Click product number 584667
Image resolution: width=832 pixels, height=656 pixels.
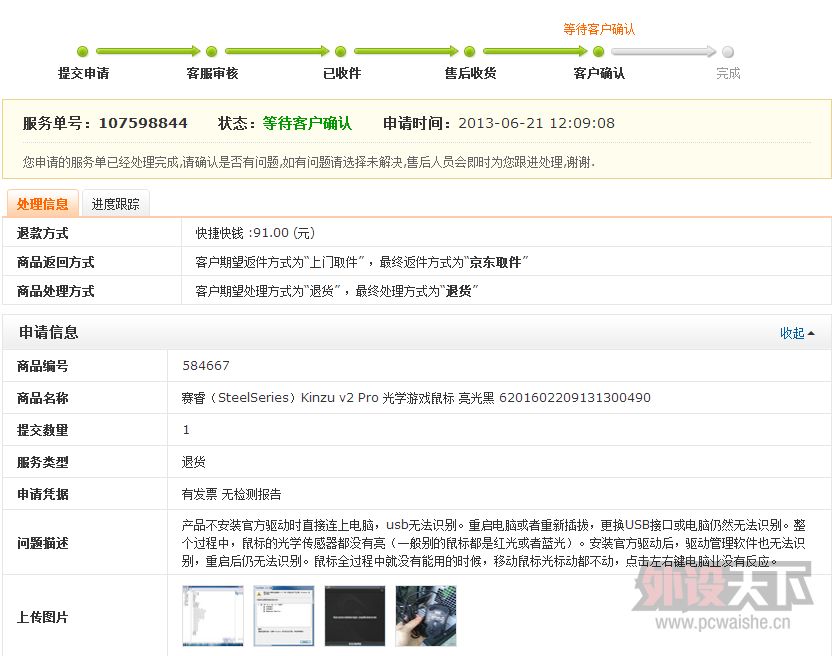pyautogui.click(x=206, y=366)
